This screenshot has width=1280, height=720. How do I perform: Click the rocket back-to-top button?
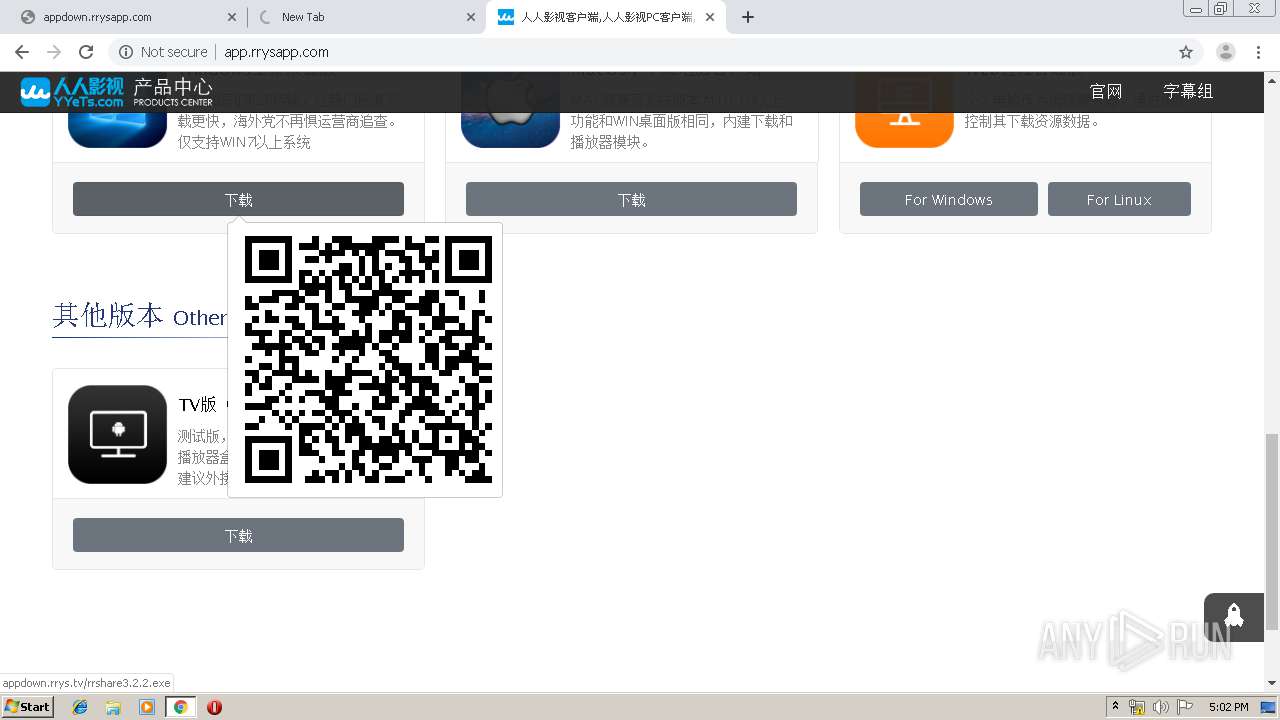1234,617
